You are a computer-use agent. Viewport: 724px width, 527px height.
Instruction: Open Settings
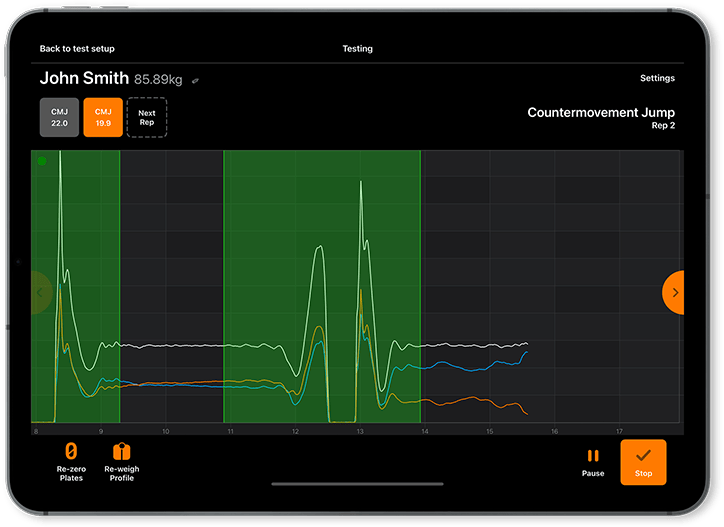(x=657, y=78)
